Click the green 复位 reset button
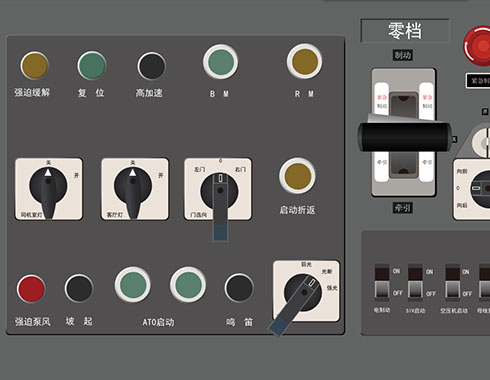Screen dimensions: 490x380 [x=92, y=65]
